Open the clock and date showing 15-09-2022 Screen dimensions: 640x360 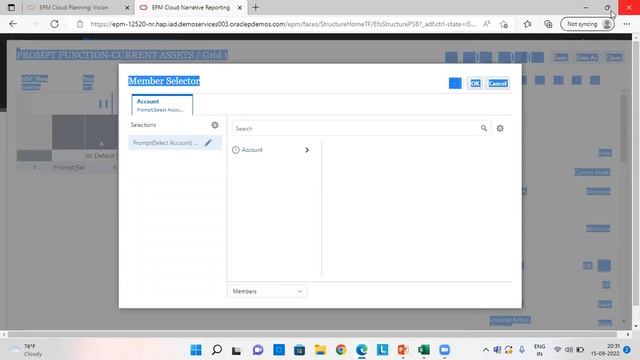(x=605, y=350)
